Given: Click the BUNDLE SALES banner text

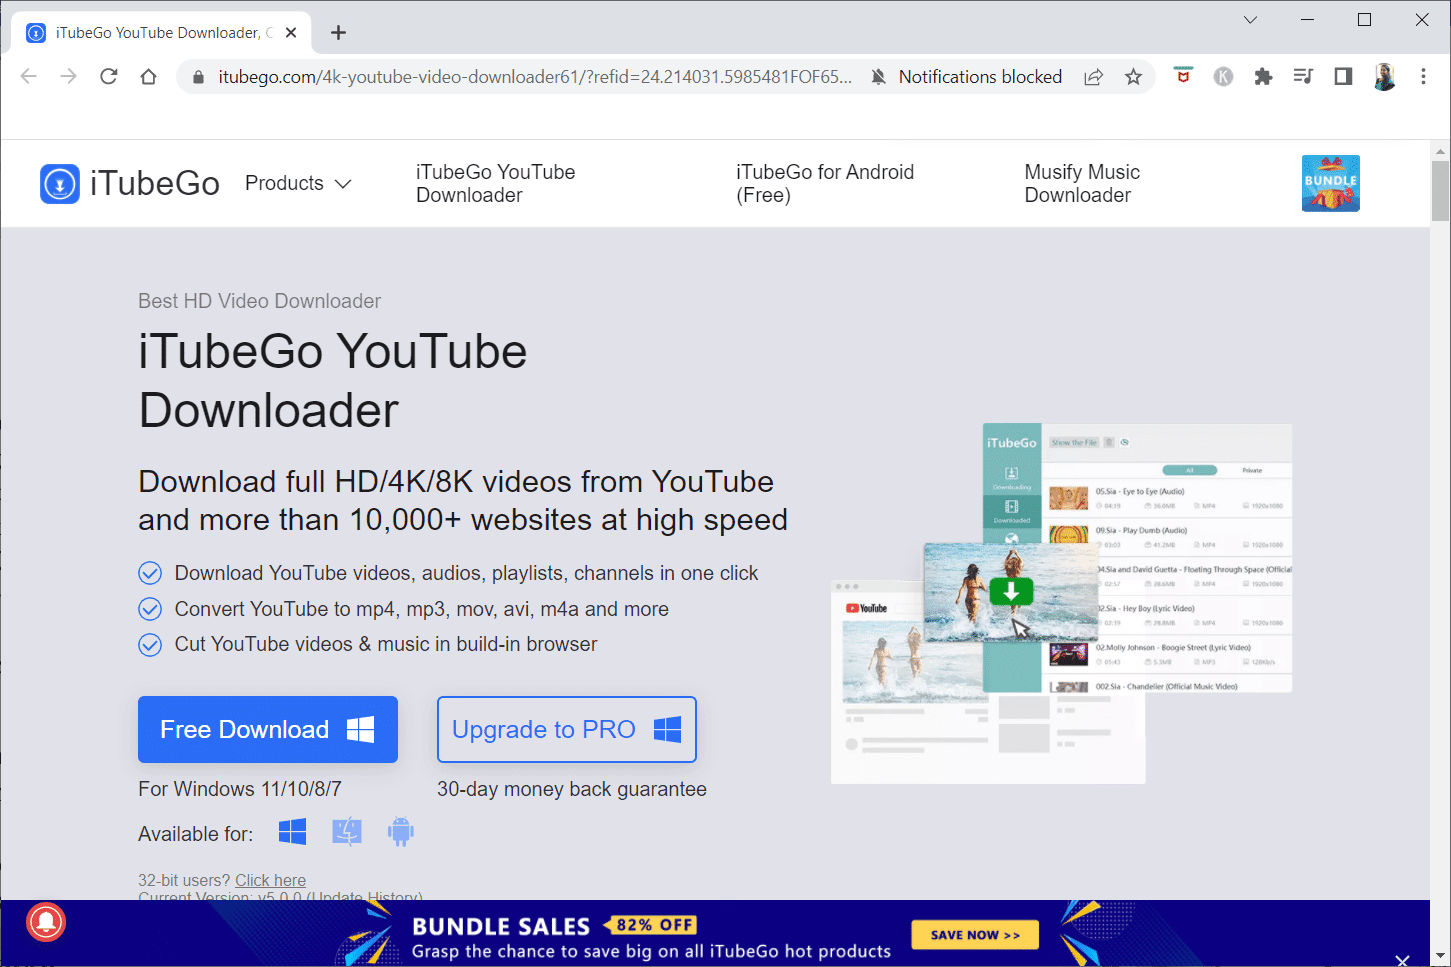Looking at the screenshot, I should [x=501, y=927].
